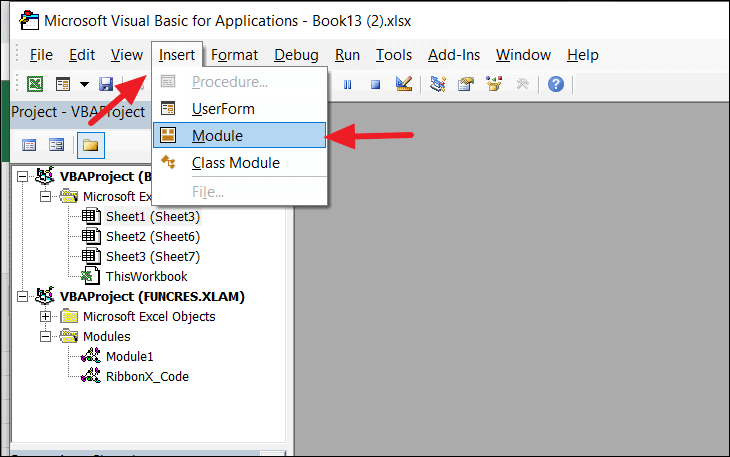The image size is (730, 457).
Task: Click the UserForm icon in Insert menu
Action: point(168,108)
